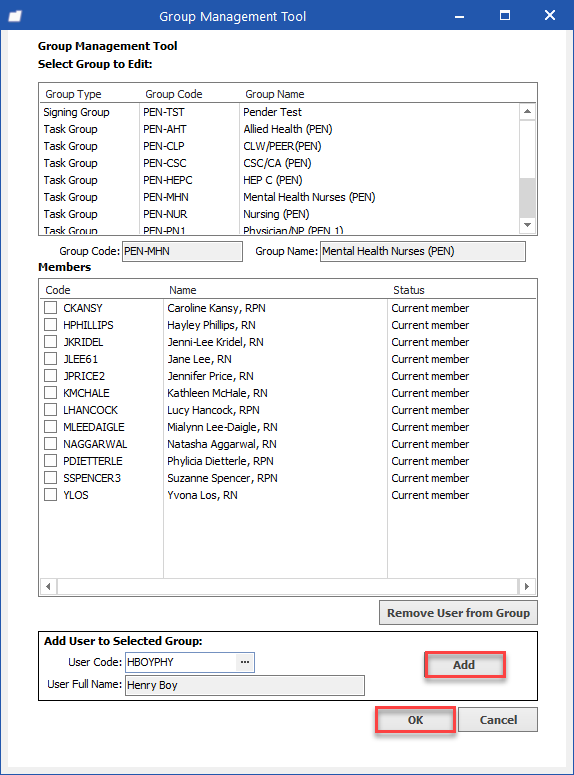574x775 pixels.
Task: Click group code PEN-NUR
Action: point(165,214)
